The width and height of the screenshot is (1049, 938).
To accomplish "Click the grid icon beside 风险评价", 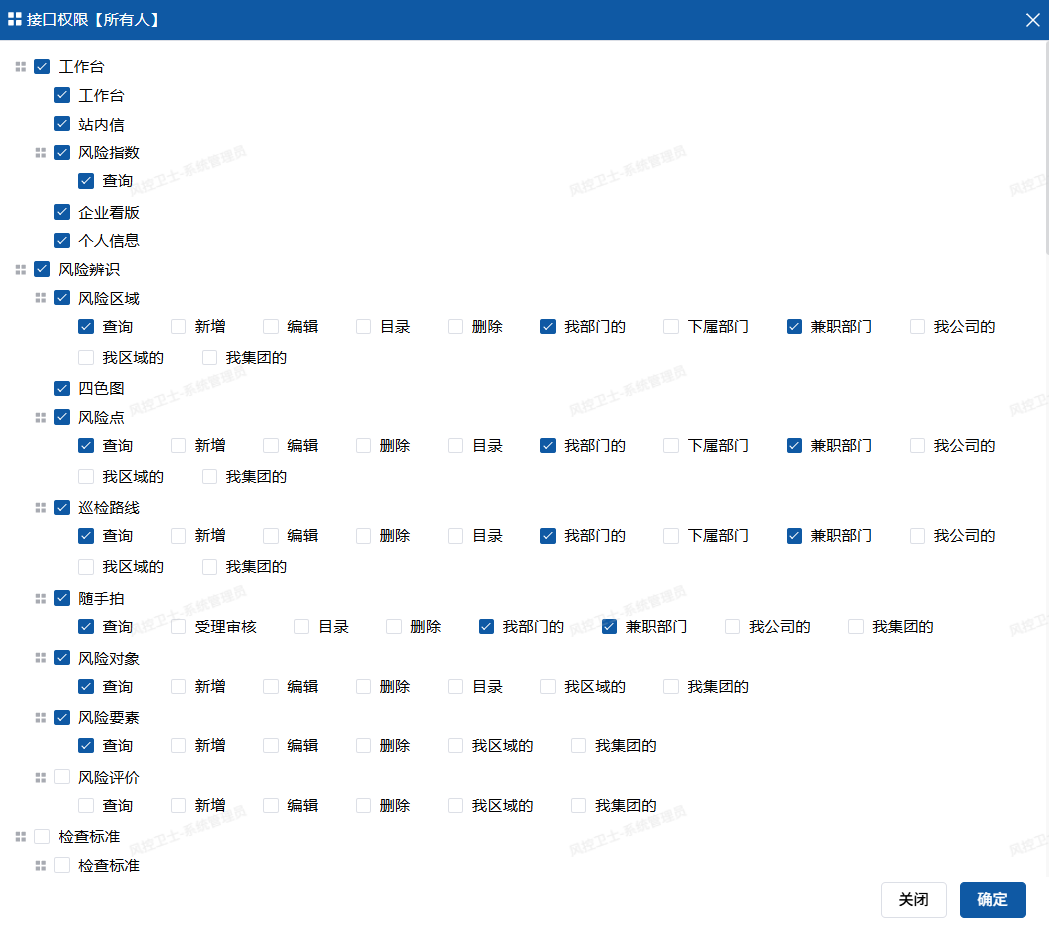I will (x=41, y=777).
